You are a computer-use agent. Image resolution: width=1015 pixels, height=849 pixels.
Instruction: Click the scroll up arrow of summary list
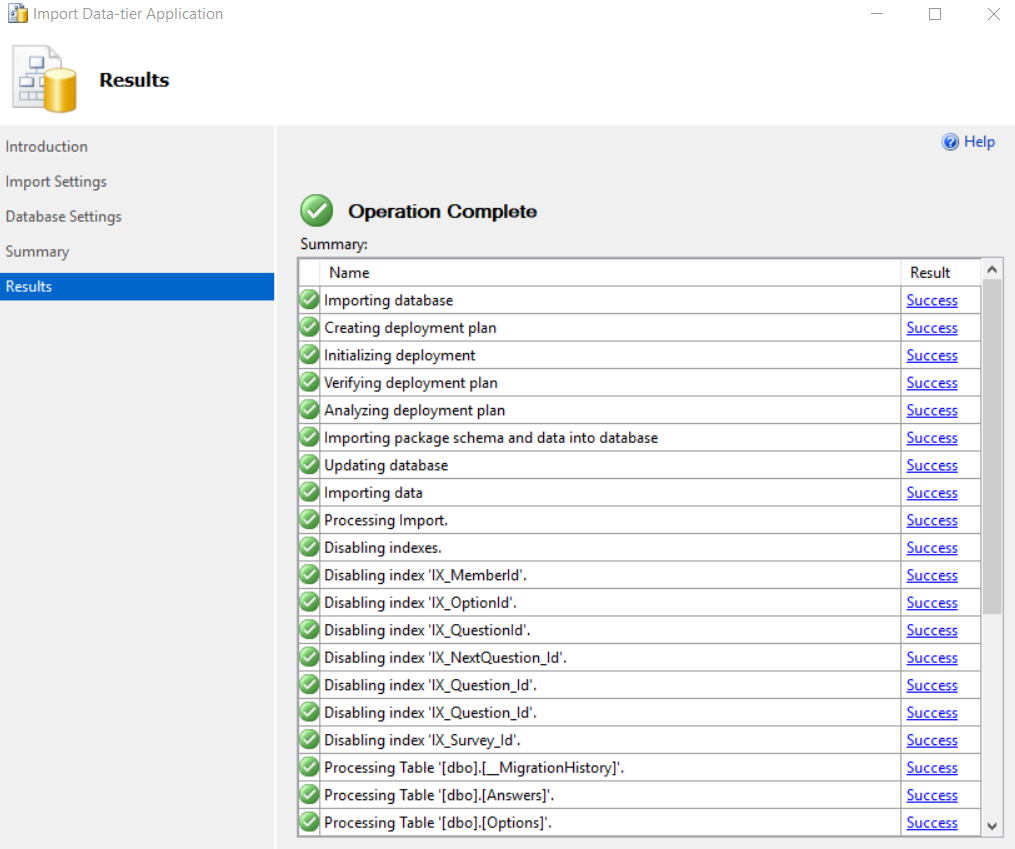click(992, 269)
